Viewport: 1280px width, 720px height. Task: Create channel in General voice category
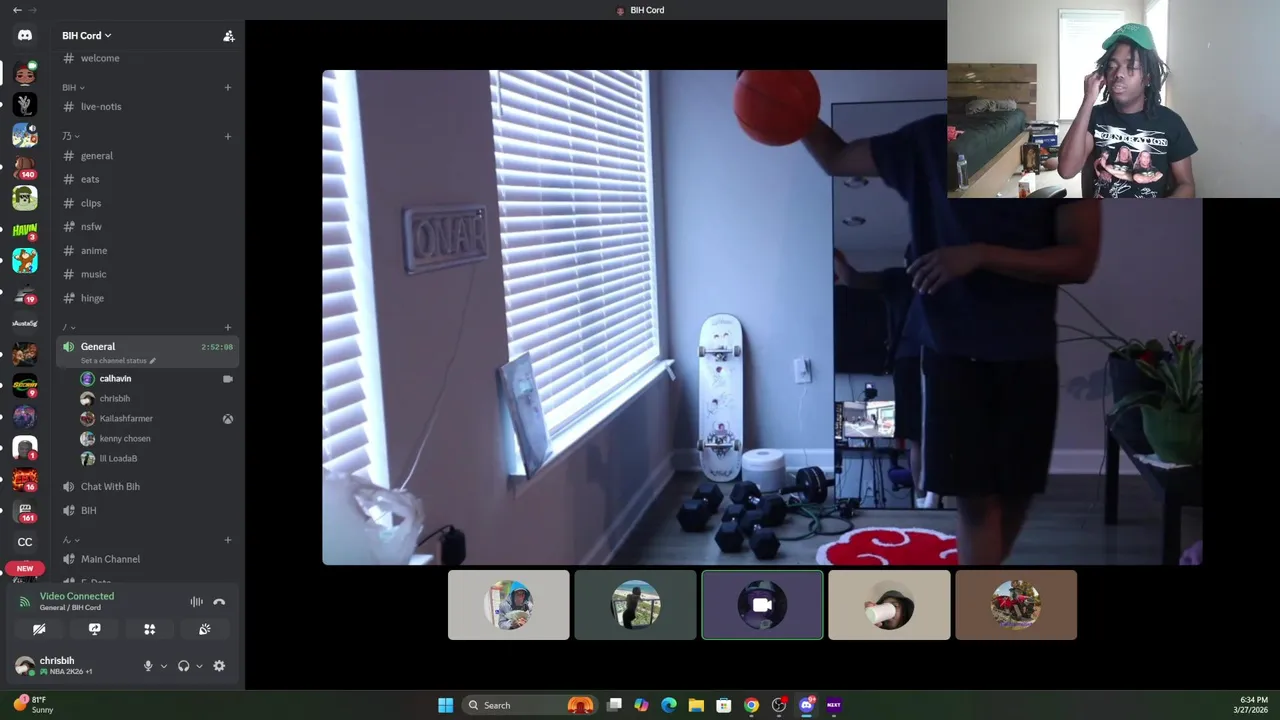tap(227, 327)
